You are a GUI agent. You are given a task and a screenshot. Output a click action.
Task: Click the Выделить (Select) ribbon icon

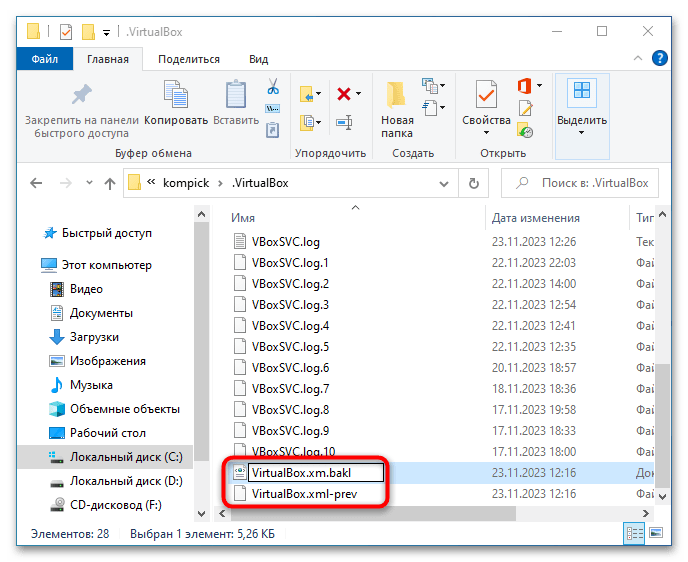pos(582,91)
